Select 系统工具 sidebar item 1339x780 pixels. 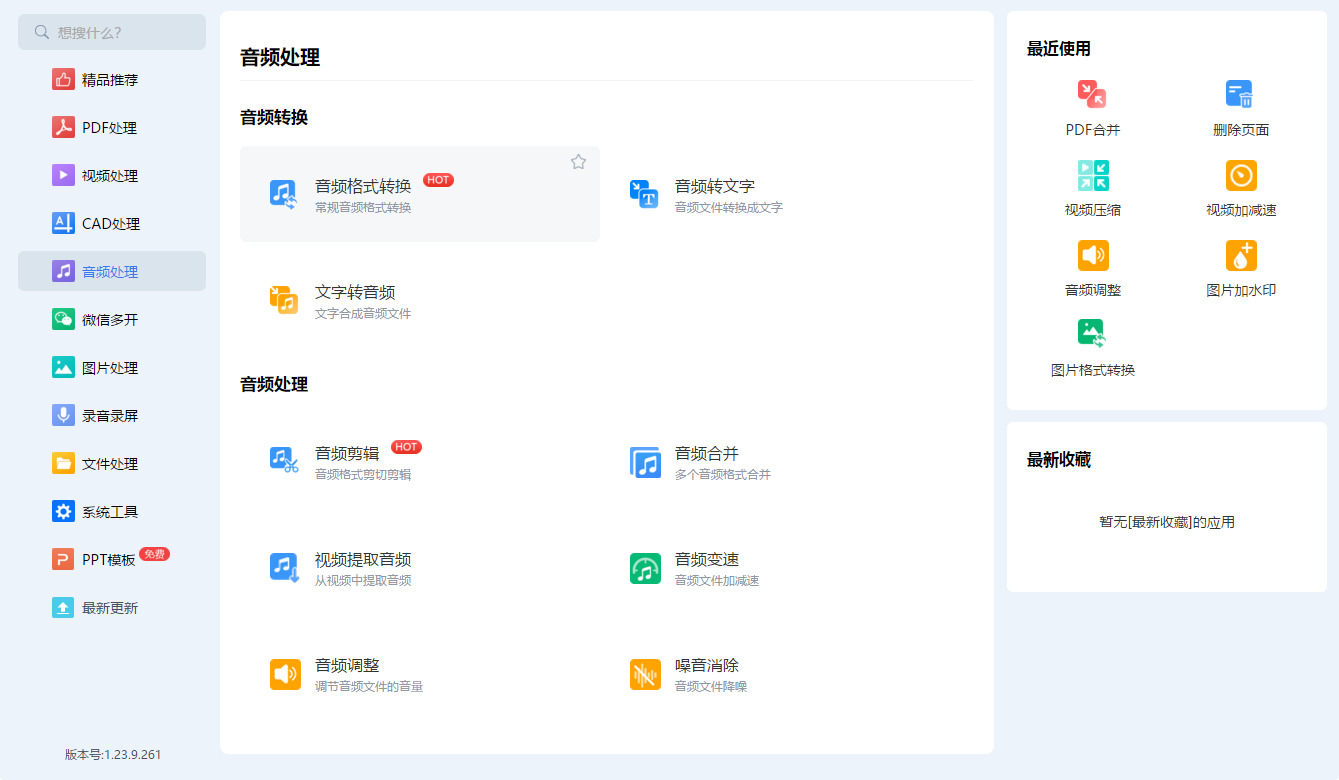112,512
